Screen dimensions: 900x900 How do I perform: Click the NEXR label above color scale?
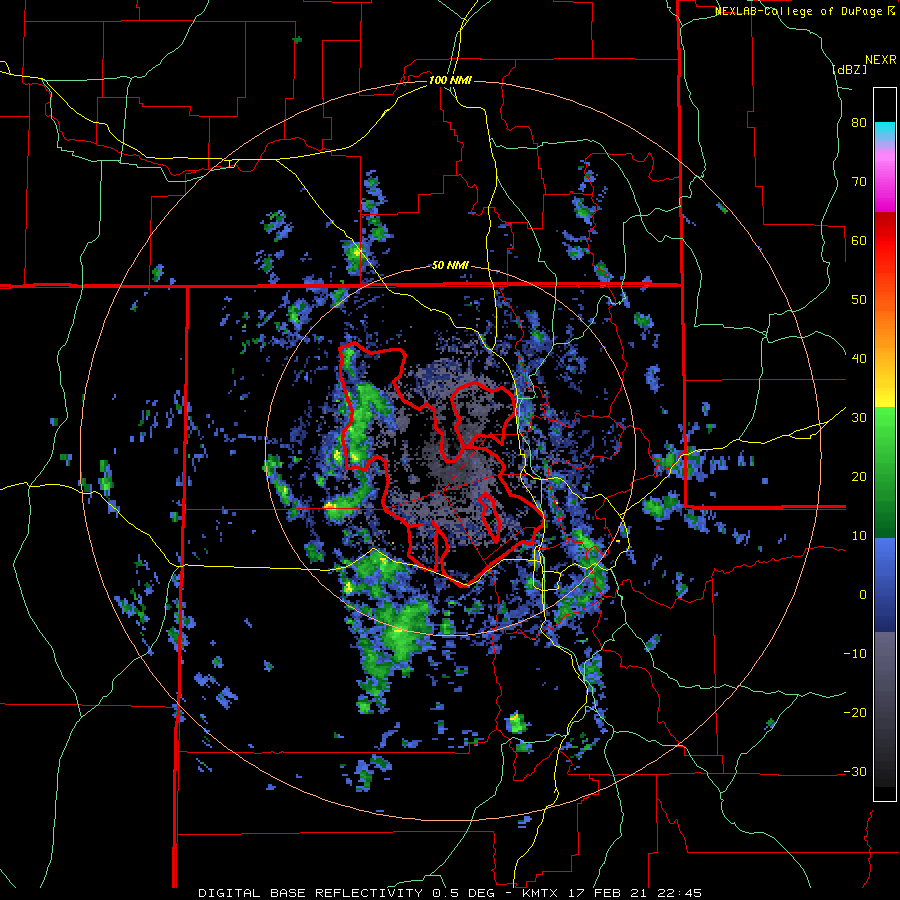[880, 60]
